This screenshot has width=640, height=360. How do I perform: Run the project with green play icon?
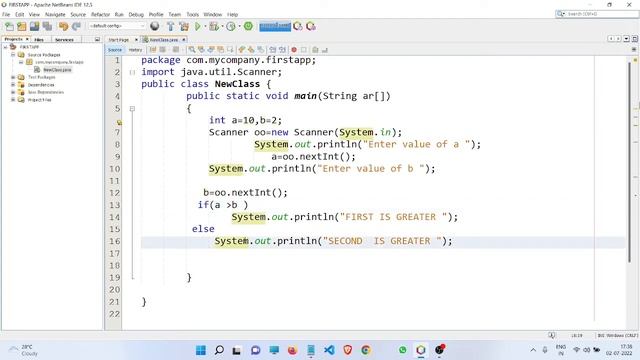[198, 27]
